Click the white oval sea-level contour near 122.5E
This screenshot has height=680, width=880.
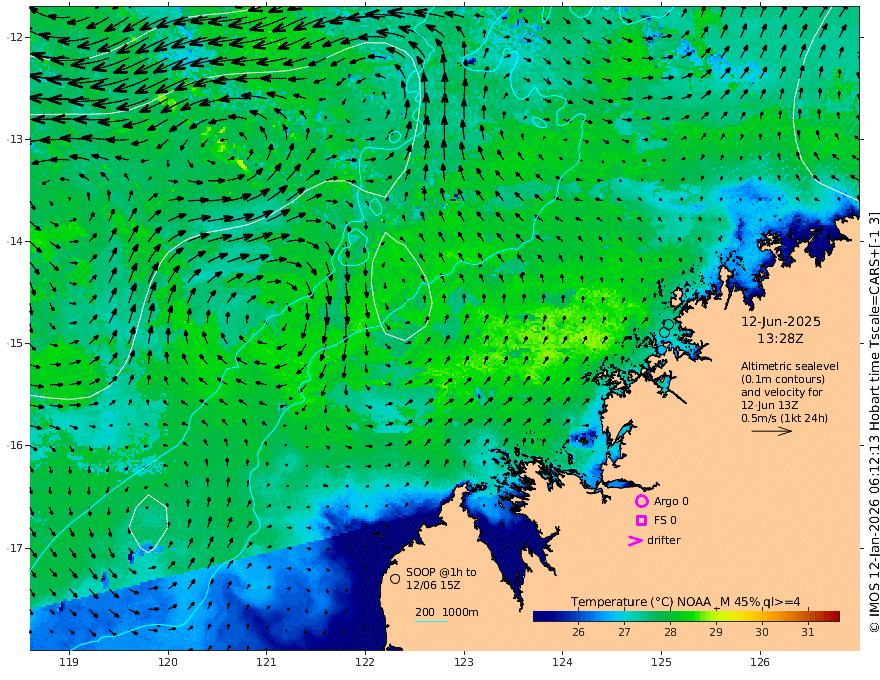[401, 287]
